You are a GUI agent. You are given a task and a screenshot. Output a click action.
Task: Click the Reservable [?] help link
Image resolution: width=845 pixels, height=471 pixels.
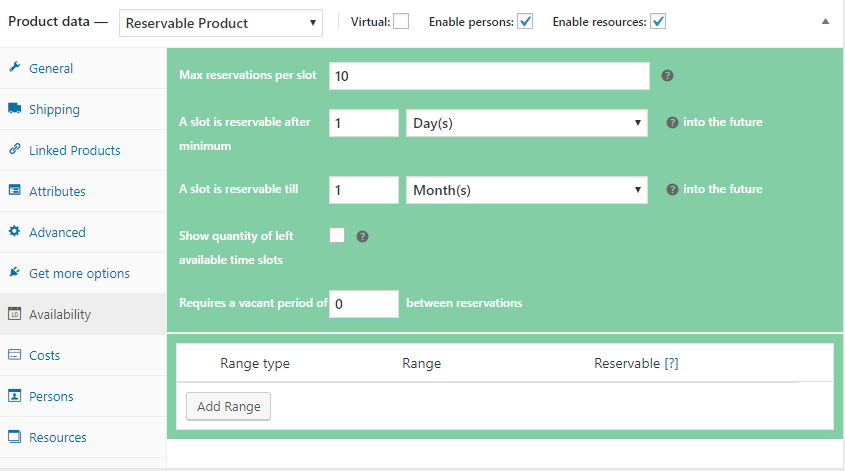(636, 363)
